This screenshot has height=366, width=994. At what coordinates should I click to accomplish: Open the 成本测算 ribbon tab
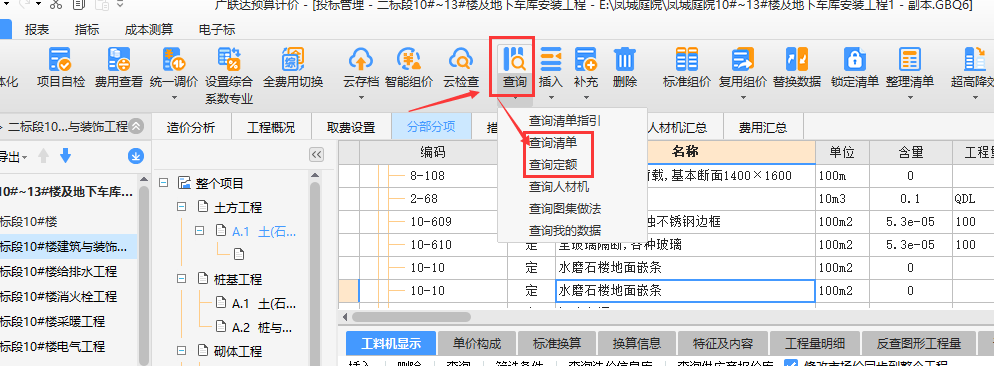coord(149,30)
